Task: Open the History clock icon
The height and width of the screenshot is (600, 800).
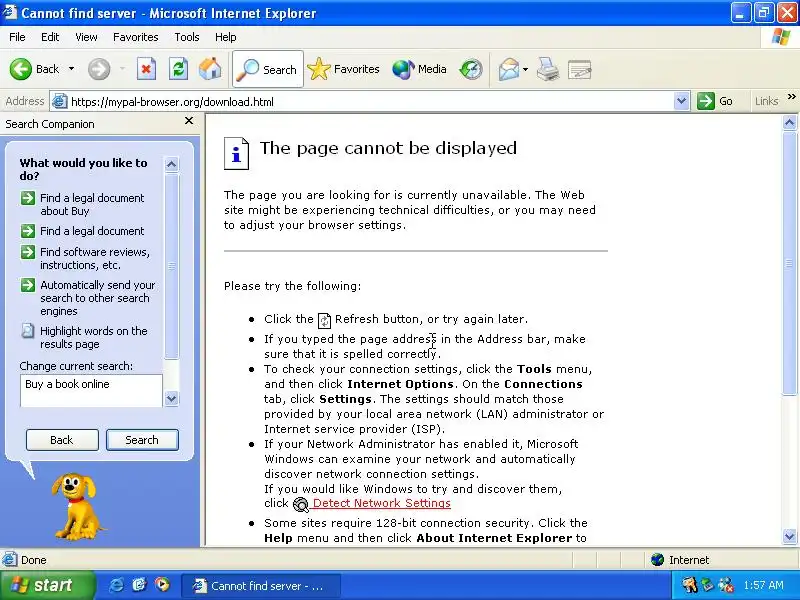Action: 470,69
